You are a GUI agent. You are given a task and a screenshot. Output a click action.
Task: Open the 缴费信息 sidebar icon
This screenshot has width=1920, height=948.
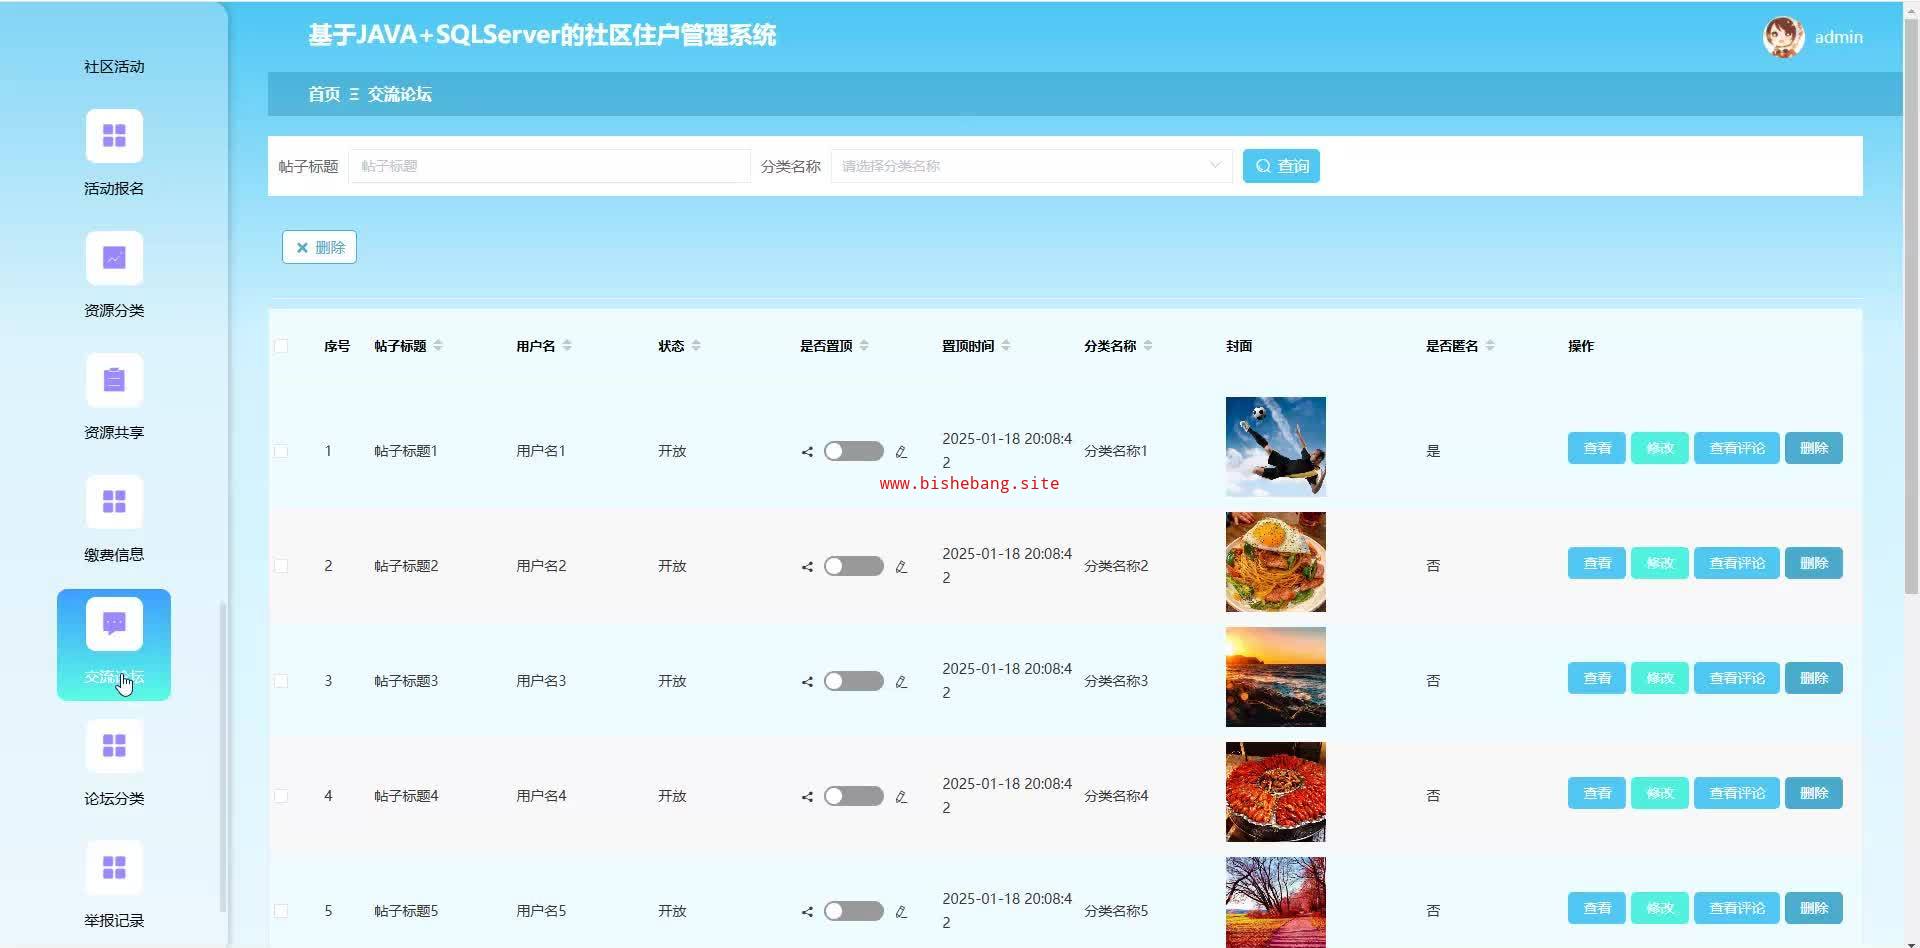click(114, 502)
